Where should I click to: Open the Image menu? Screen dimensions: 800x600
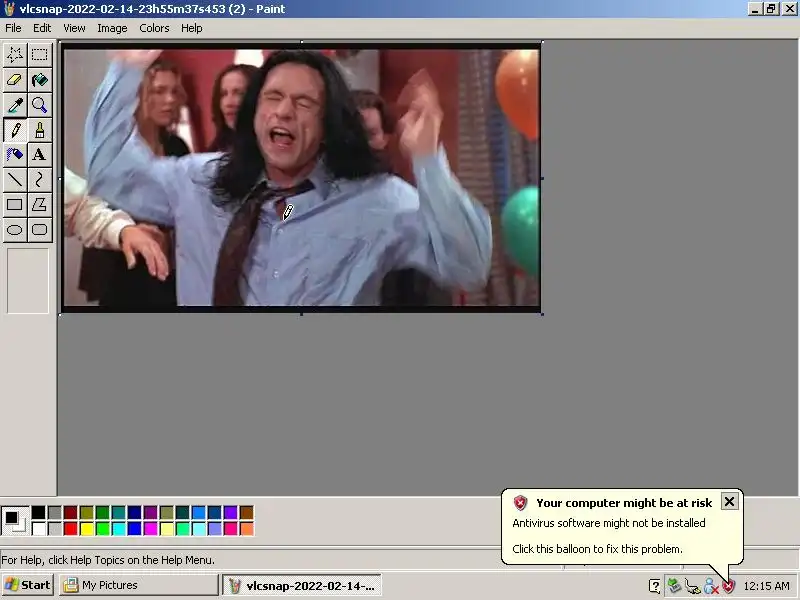[x=112, y=28]
